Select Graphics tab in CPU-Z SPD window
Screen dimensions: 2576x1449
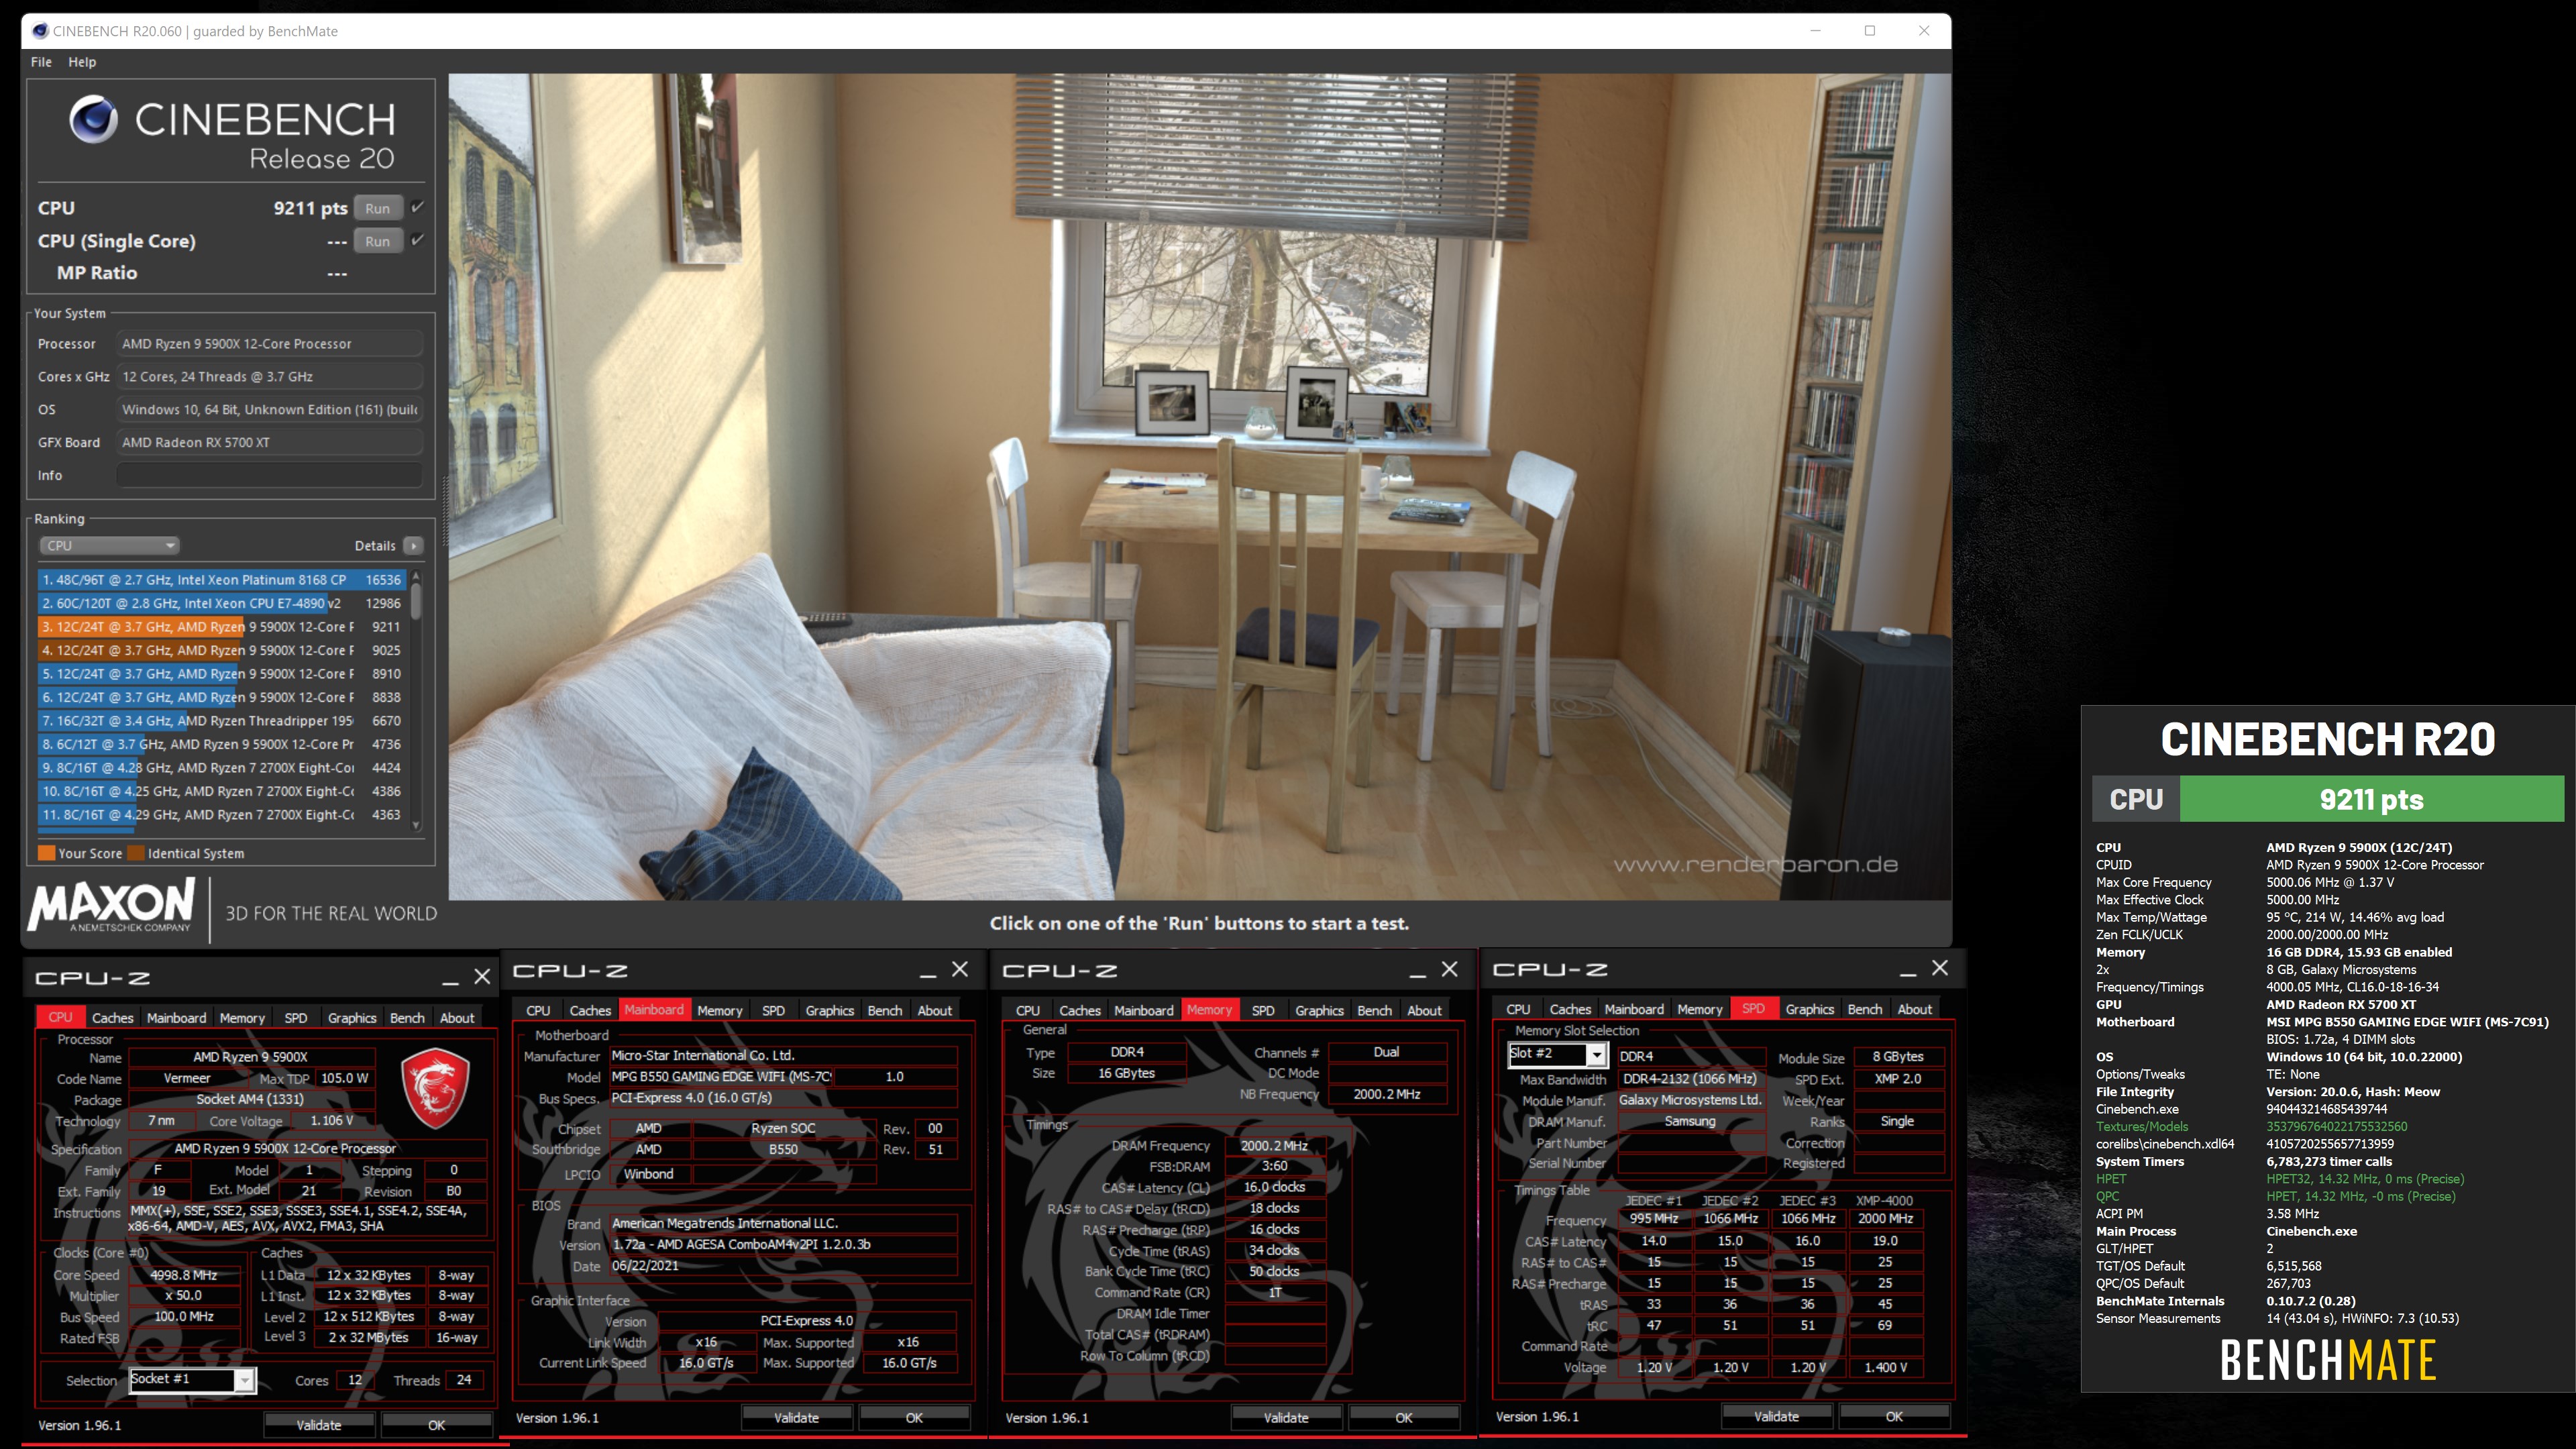[1809, 1010]
